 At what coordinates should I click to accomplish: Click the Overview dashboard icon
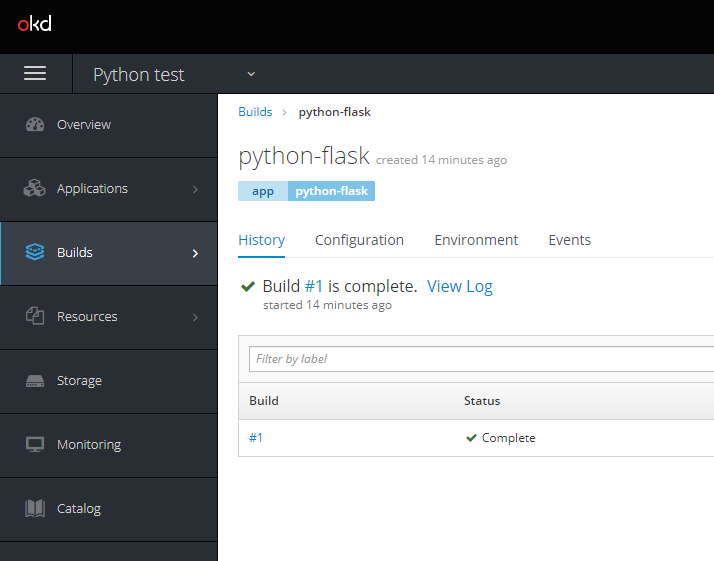pos(35,125)
